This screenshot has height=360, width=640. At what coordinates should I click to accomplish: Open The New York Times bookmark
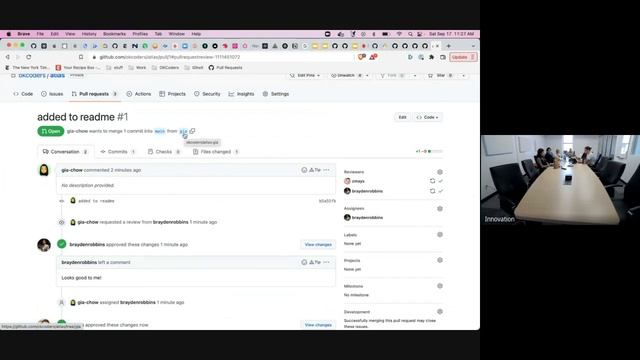coord(27,68)
